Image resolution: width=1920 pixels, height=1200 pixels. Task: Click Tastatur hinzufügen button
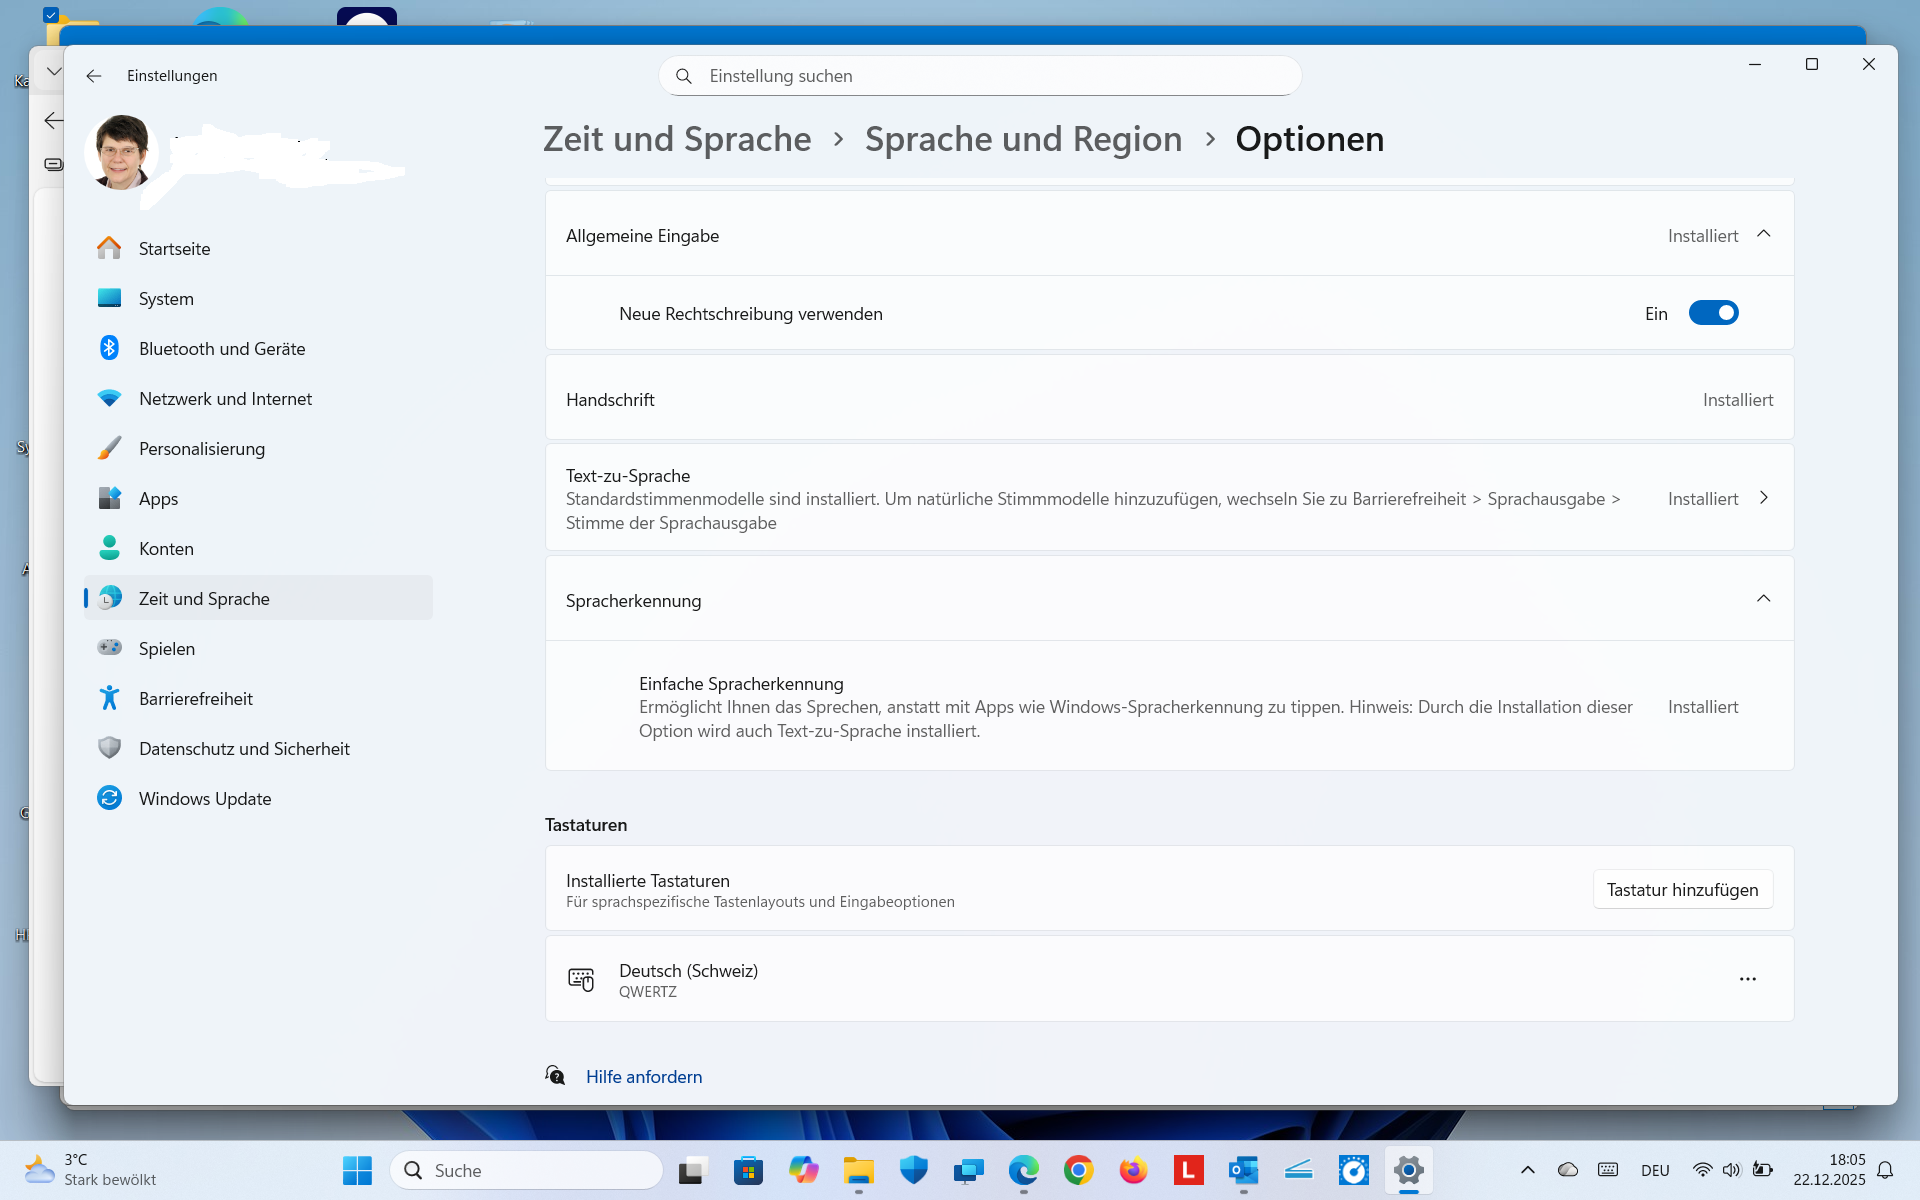[x=1682, y=889]
